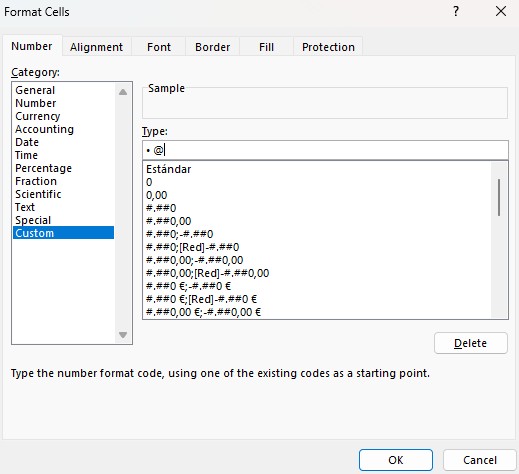Click the Help question mark icon
The height and width of the screenshot is (474, 519).
[x=456, y=12]
